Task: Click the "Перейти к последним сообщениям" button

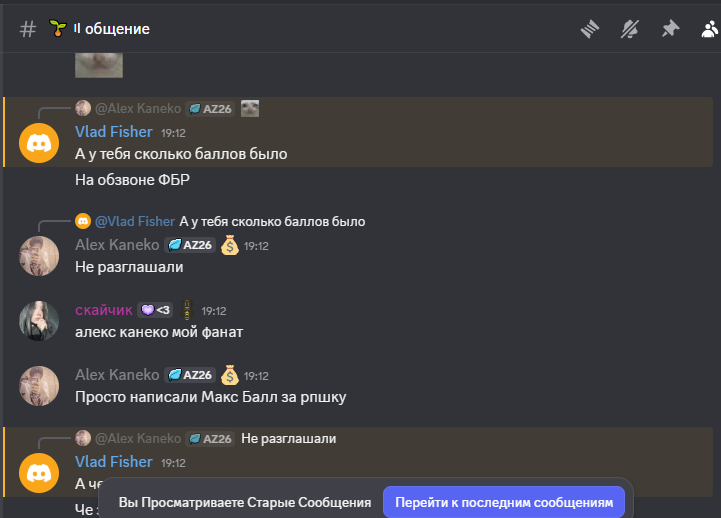Action: coord(504,501)
